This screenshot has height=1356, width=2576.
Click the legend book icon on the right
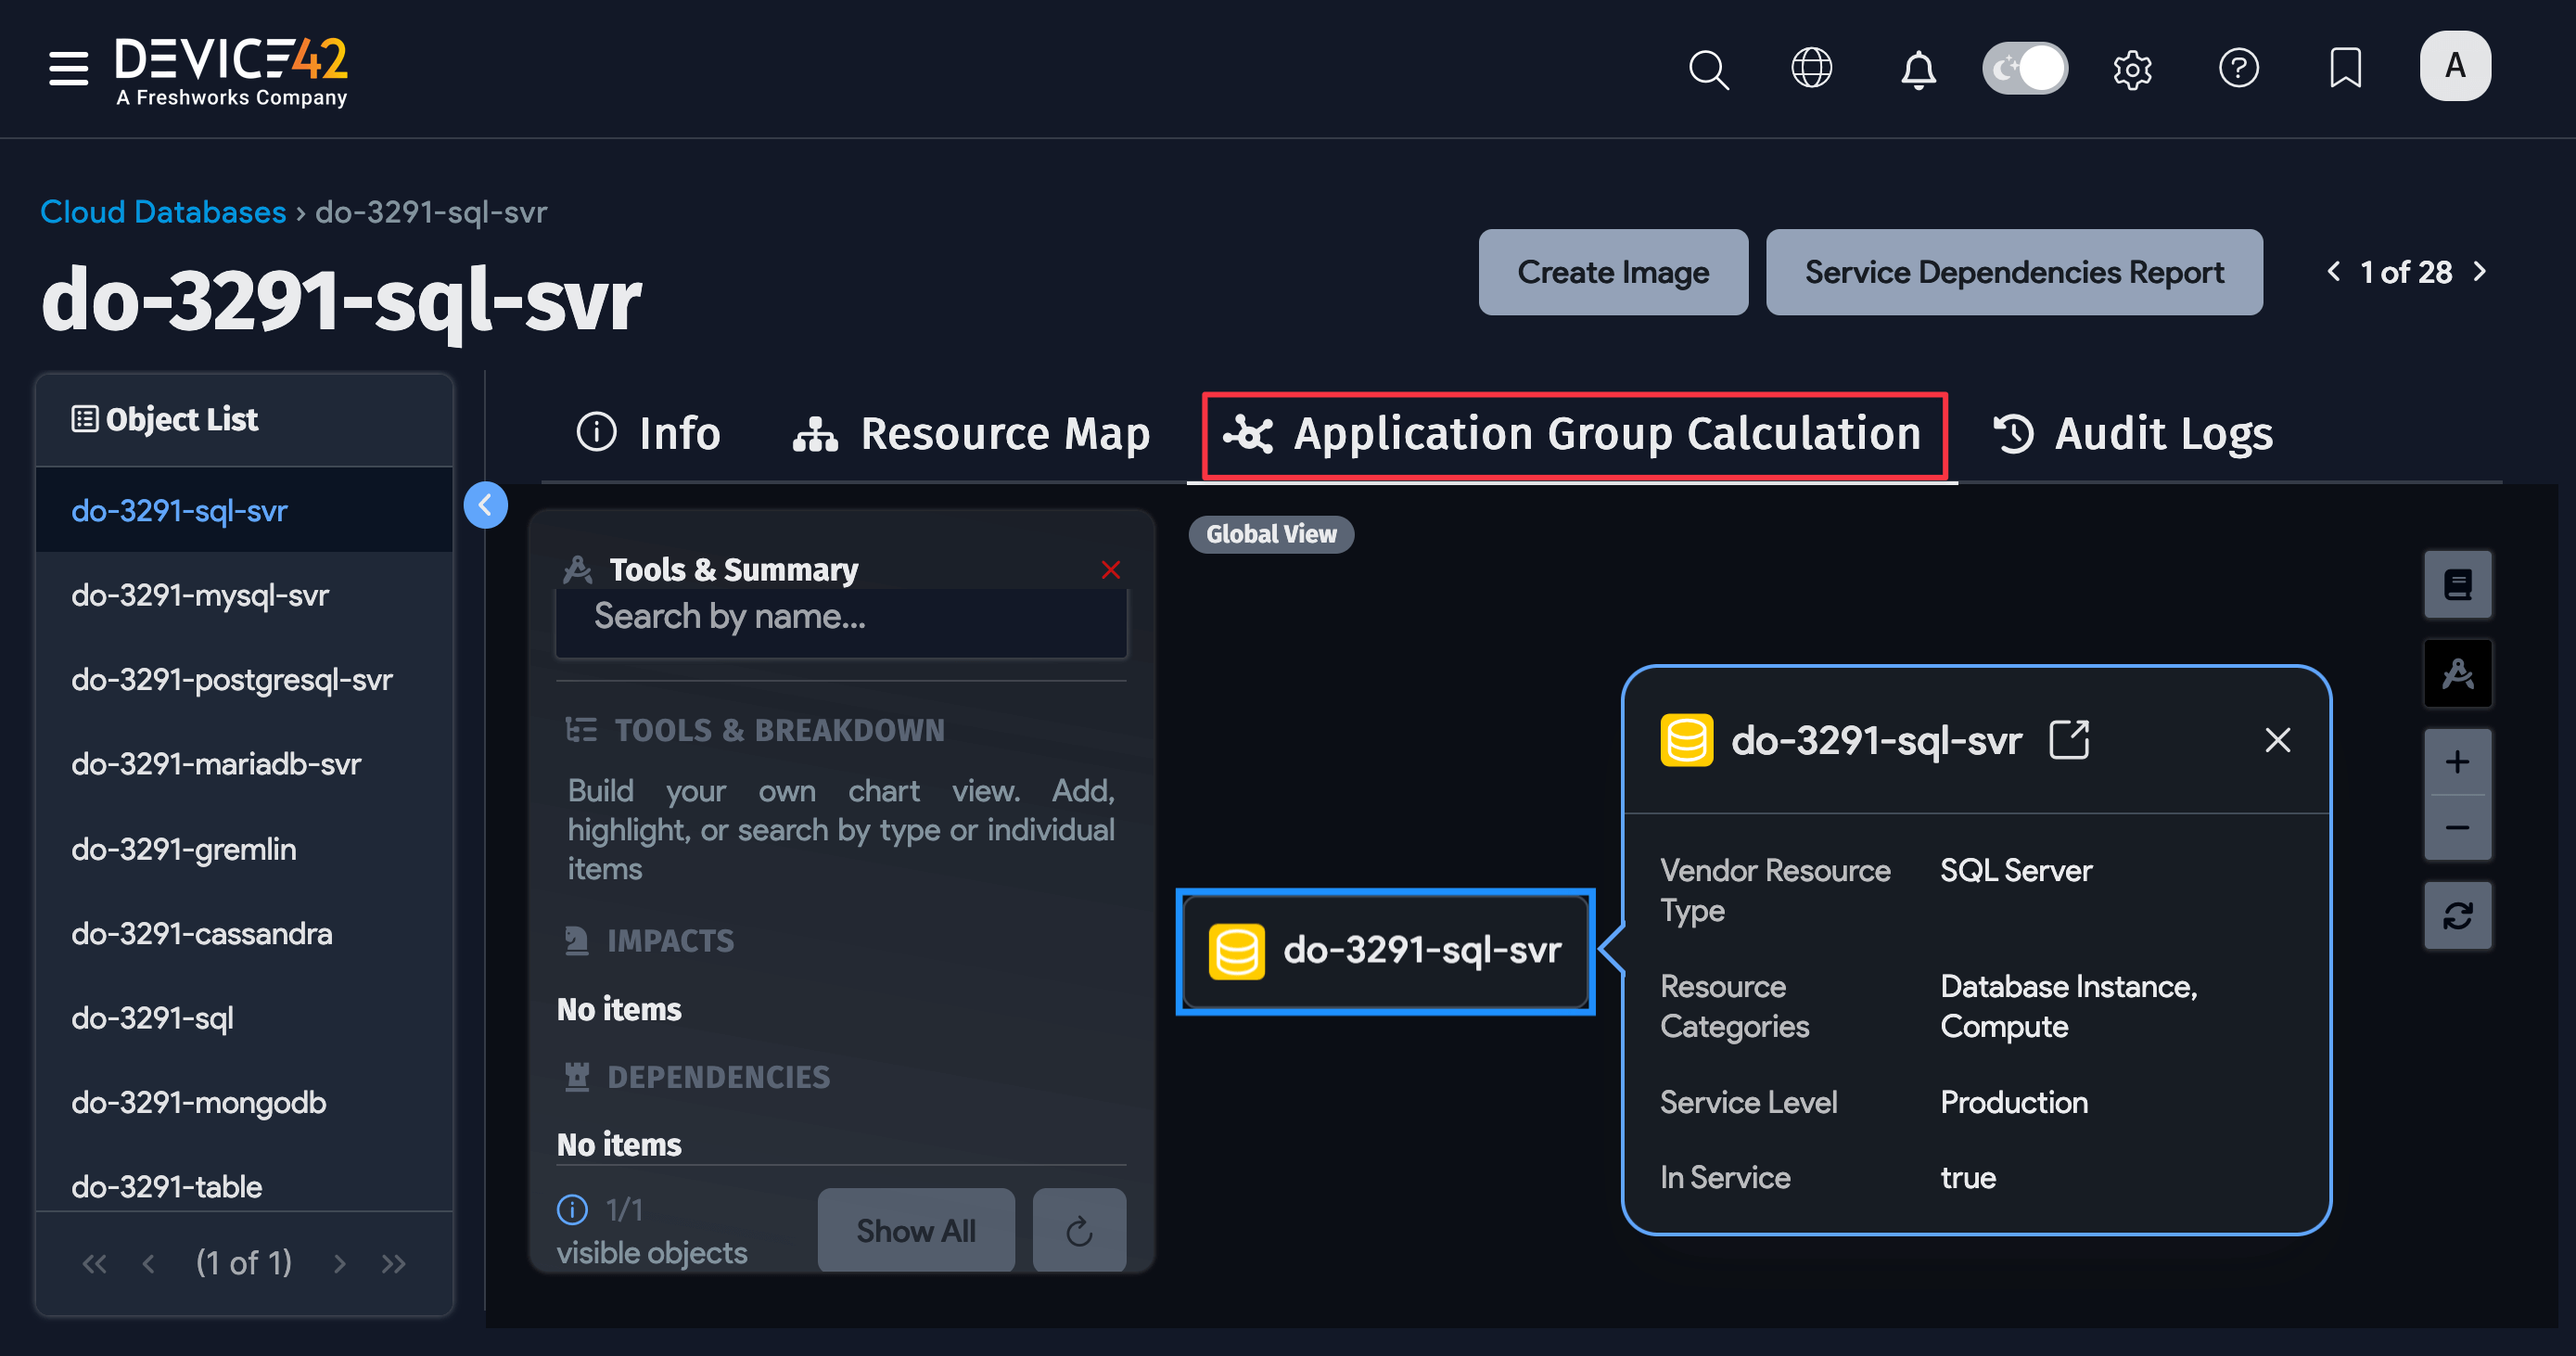click(2458, 584)
